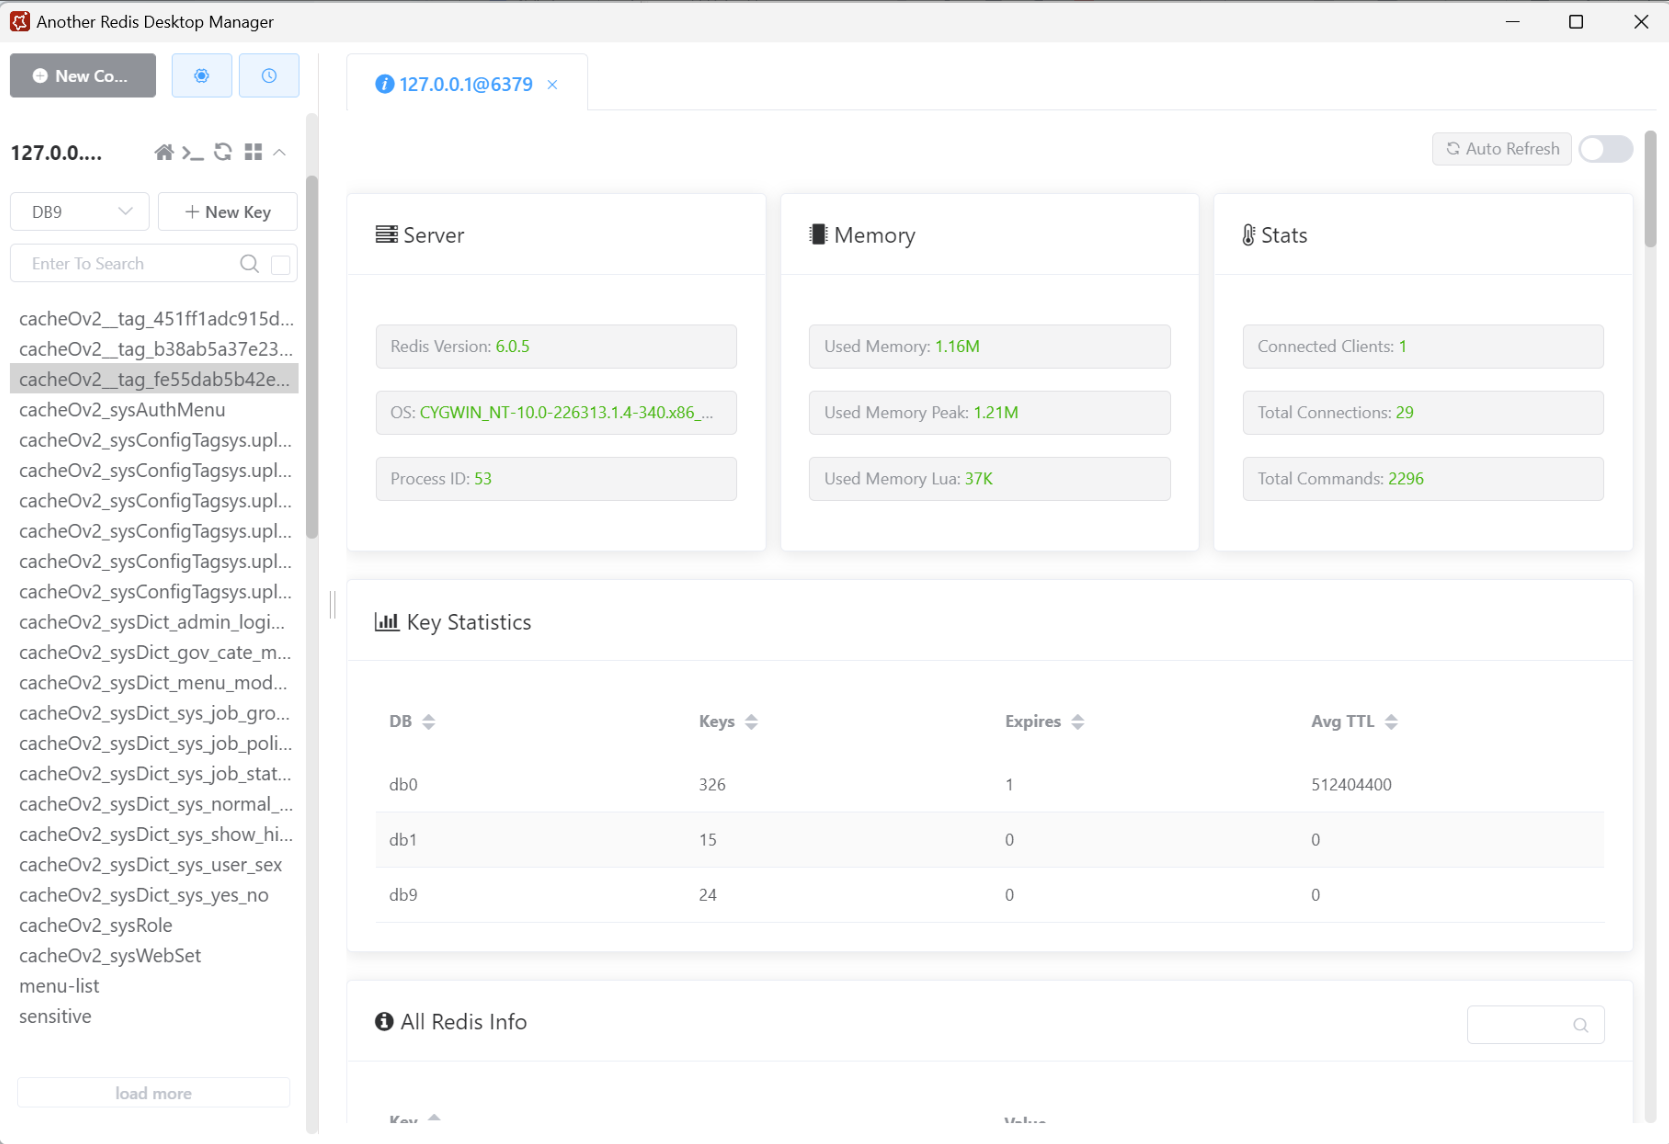Click the Redis Version: 6.0.5 field
Image resolution: width=1669 pixels, height=1144 pixels.
click(556, 346)
